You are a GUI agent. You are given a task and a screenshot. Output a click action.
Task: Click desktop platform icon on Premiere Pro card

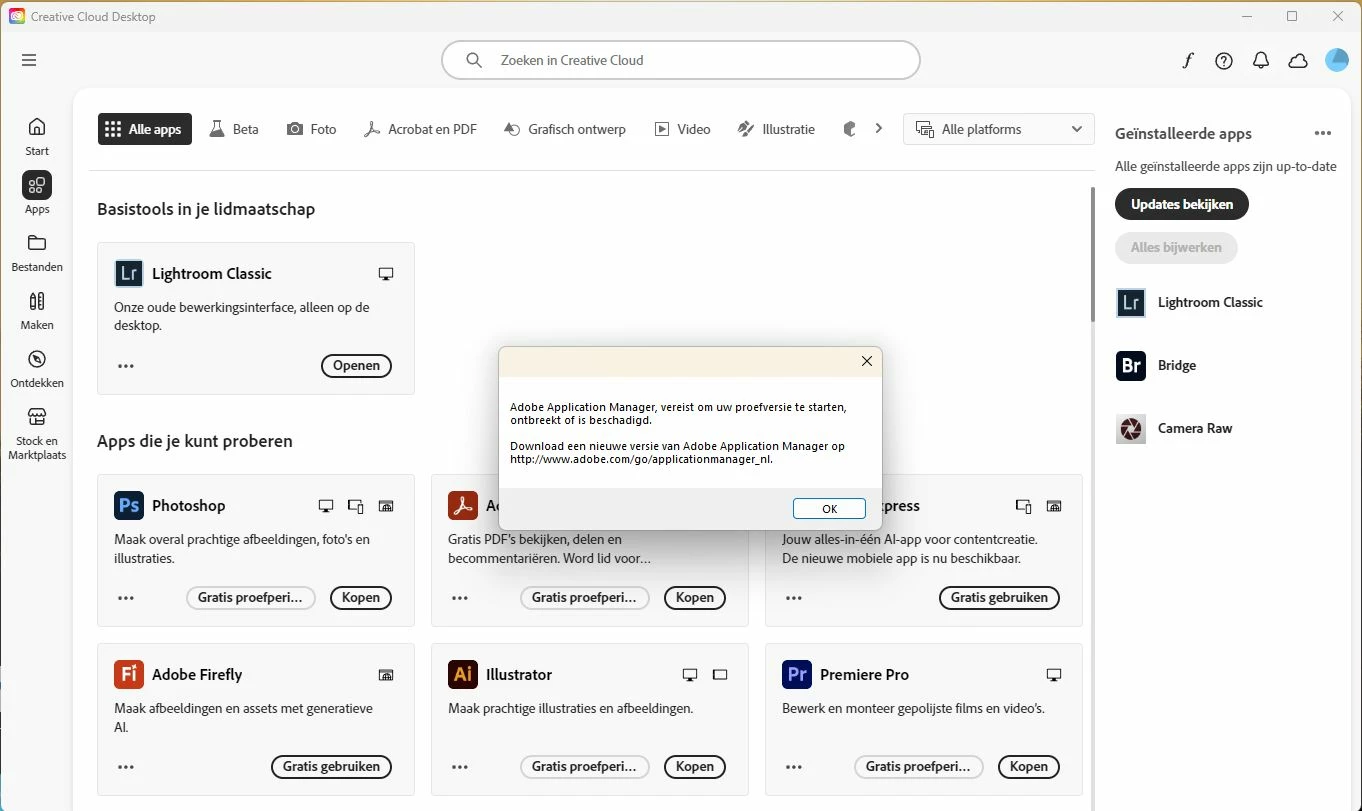[1053, 675]
